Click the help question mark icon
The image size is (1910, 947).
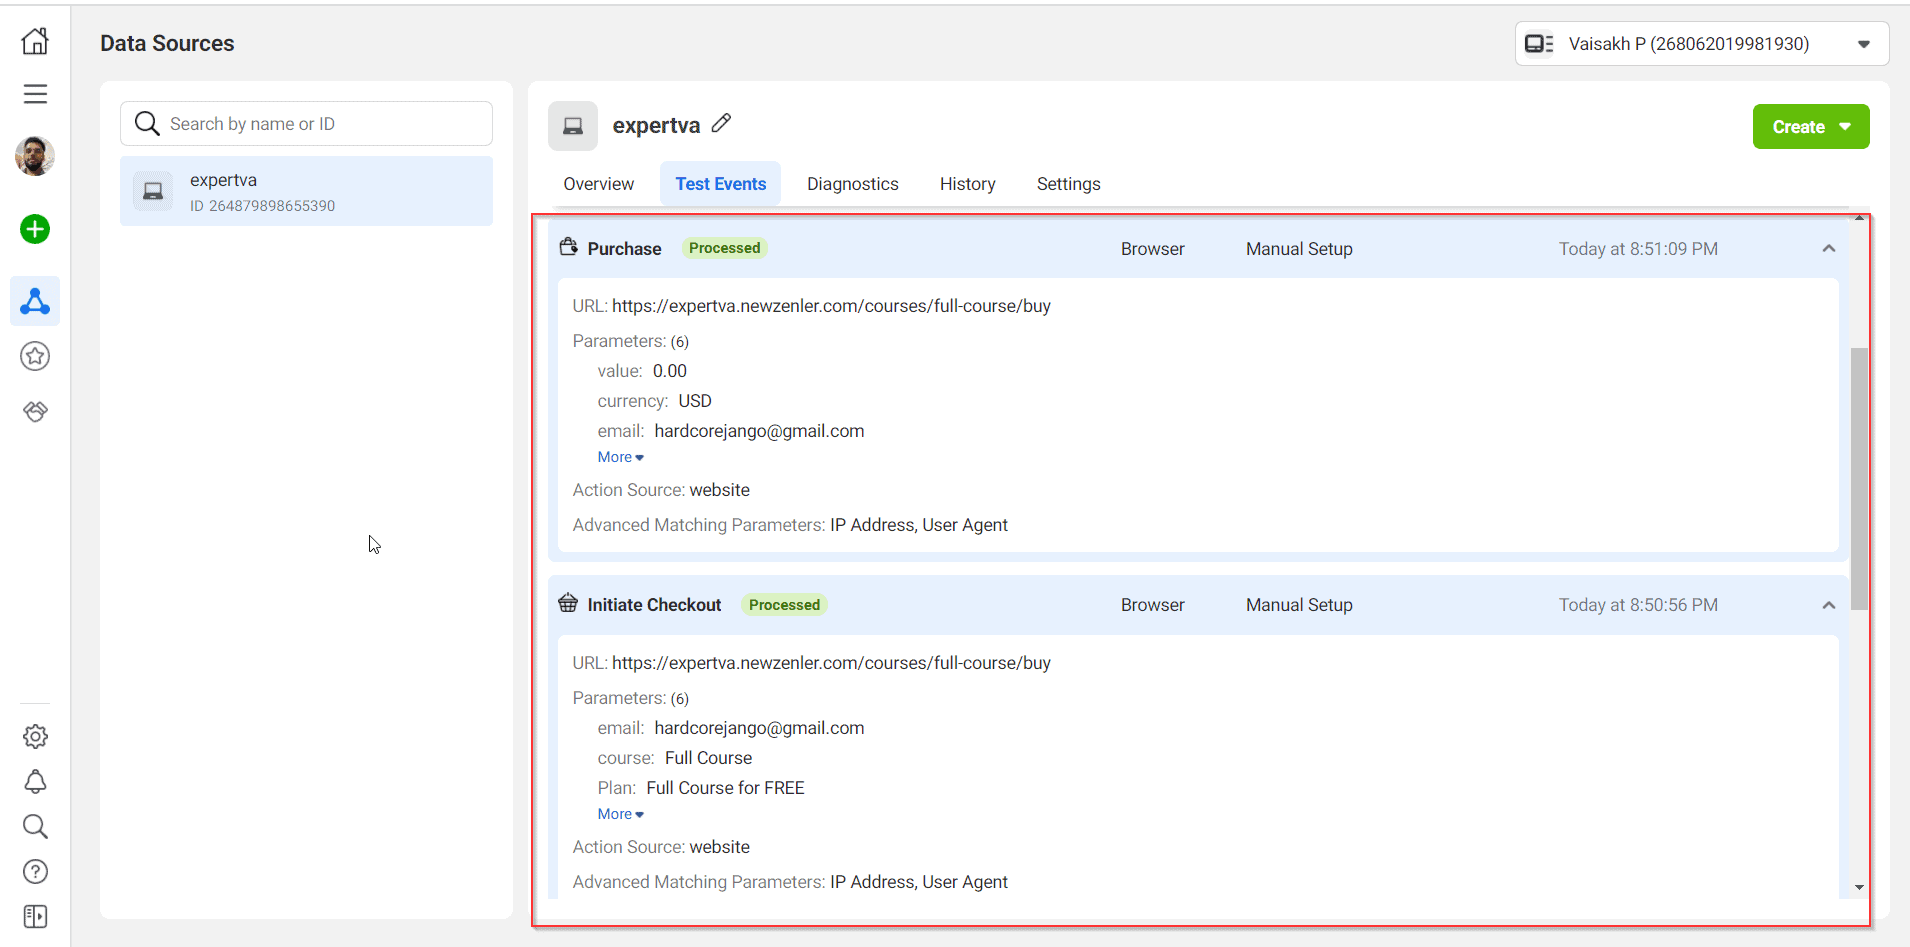pyautogui.click(x=35, y=872)
